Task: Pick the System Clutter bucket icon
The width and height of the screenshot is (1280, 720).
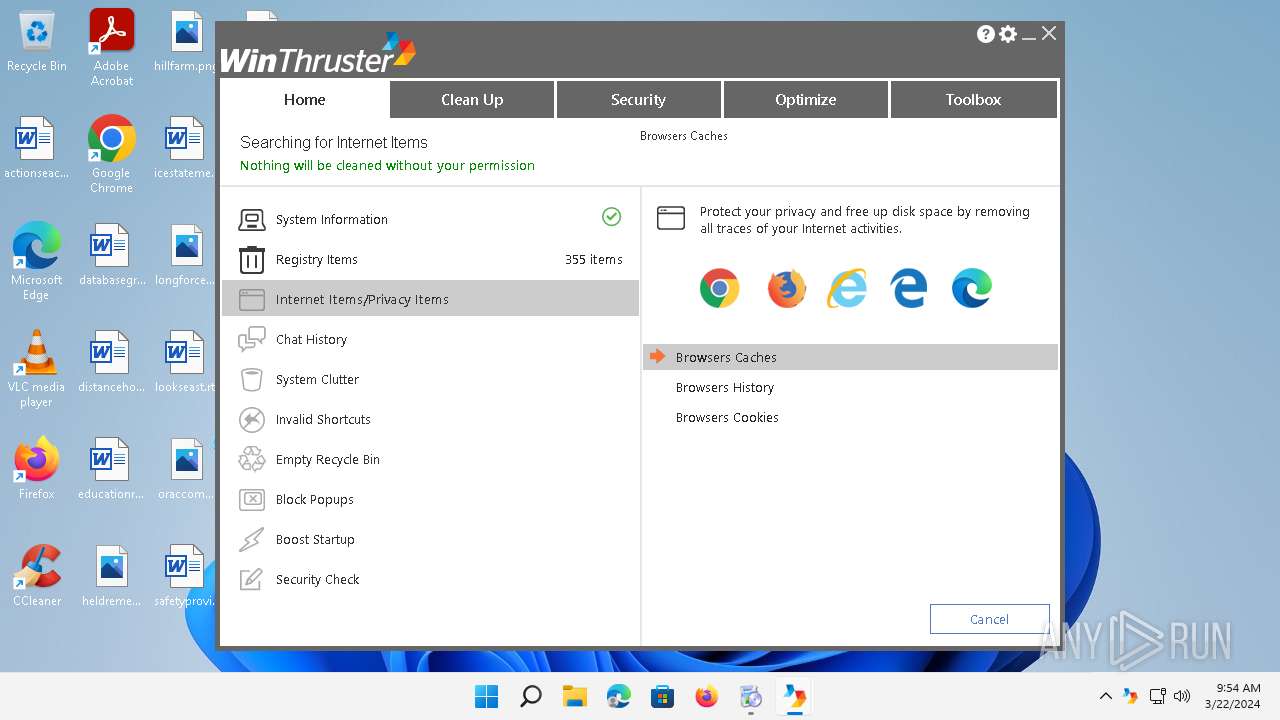Action: 252,380
